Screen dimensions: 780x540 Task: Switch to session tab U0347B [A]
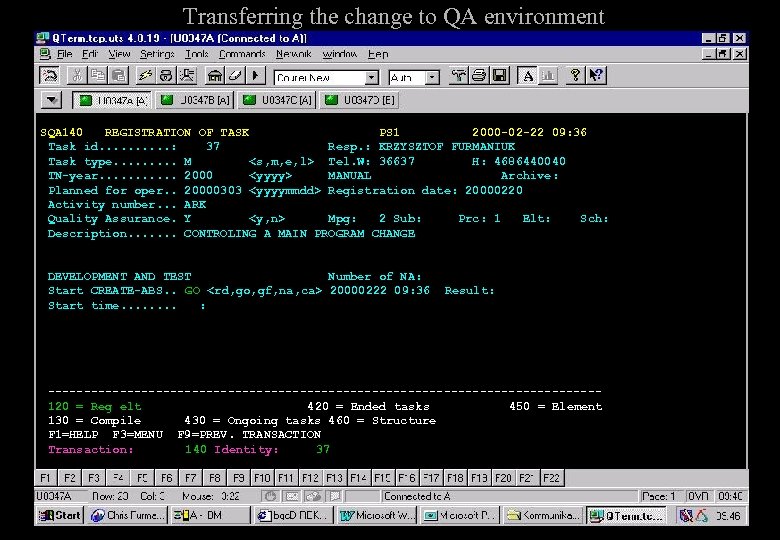[195, 100]
